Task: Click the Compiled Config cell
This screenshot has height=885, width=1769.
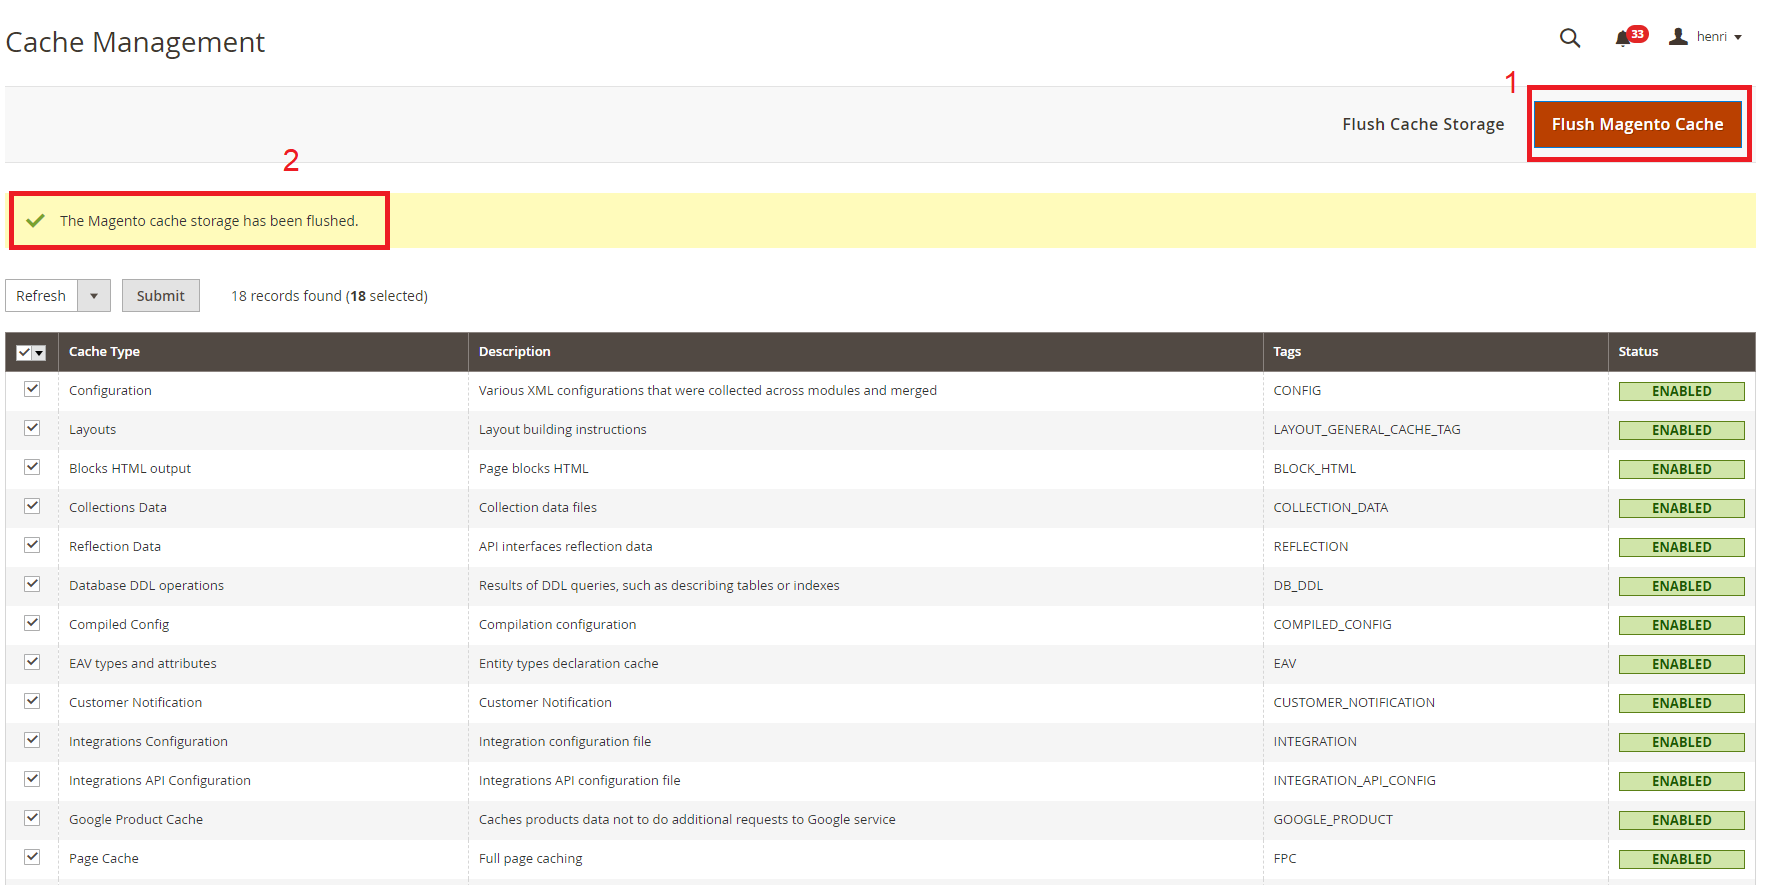Action: coord(263,625)
